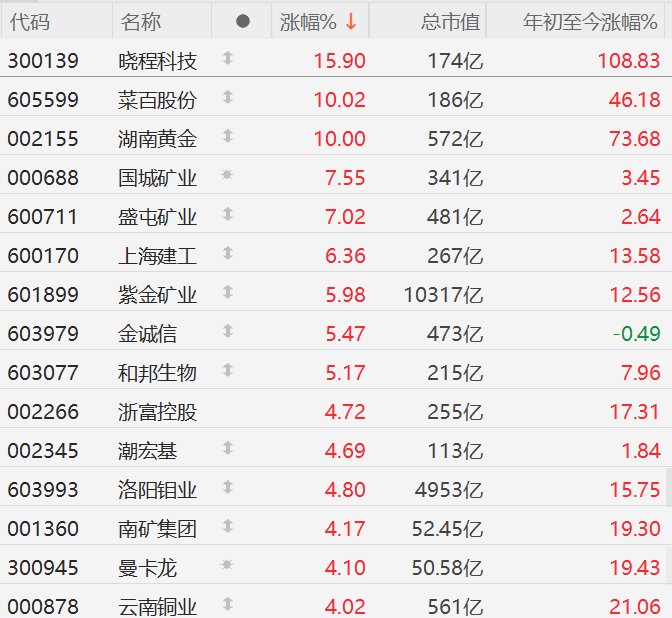Click the marker icon next to 紫金矿业

pyautogui.click(x=228, y=292)
